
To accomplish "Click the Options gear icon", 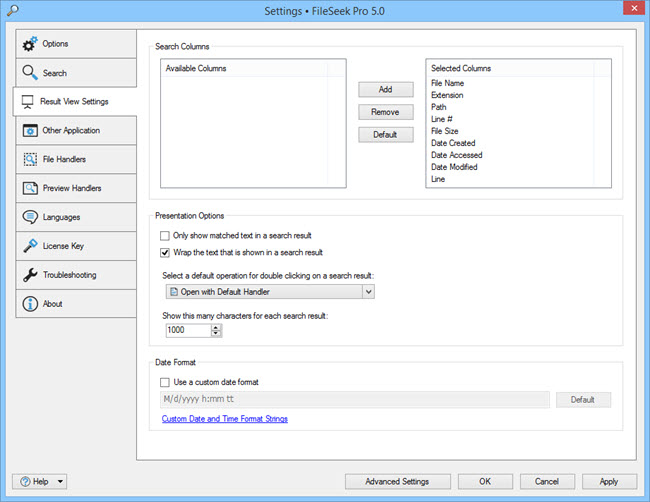I will pos(30,44).
